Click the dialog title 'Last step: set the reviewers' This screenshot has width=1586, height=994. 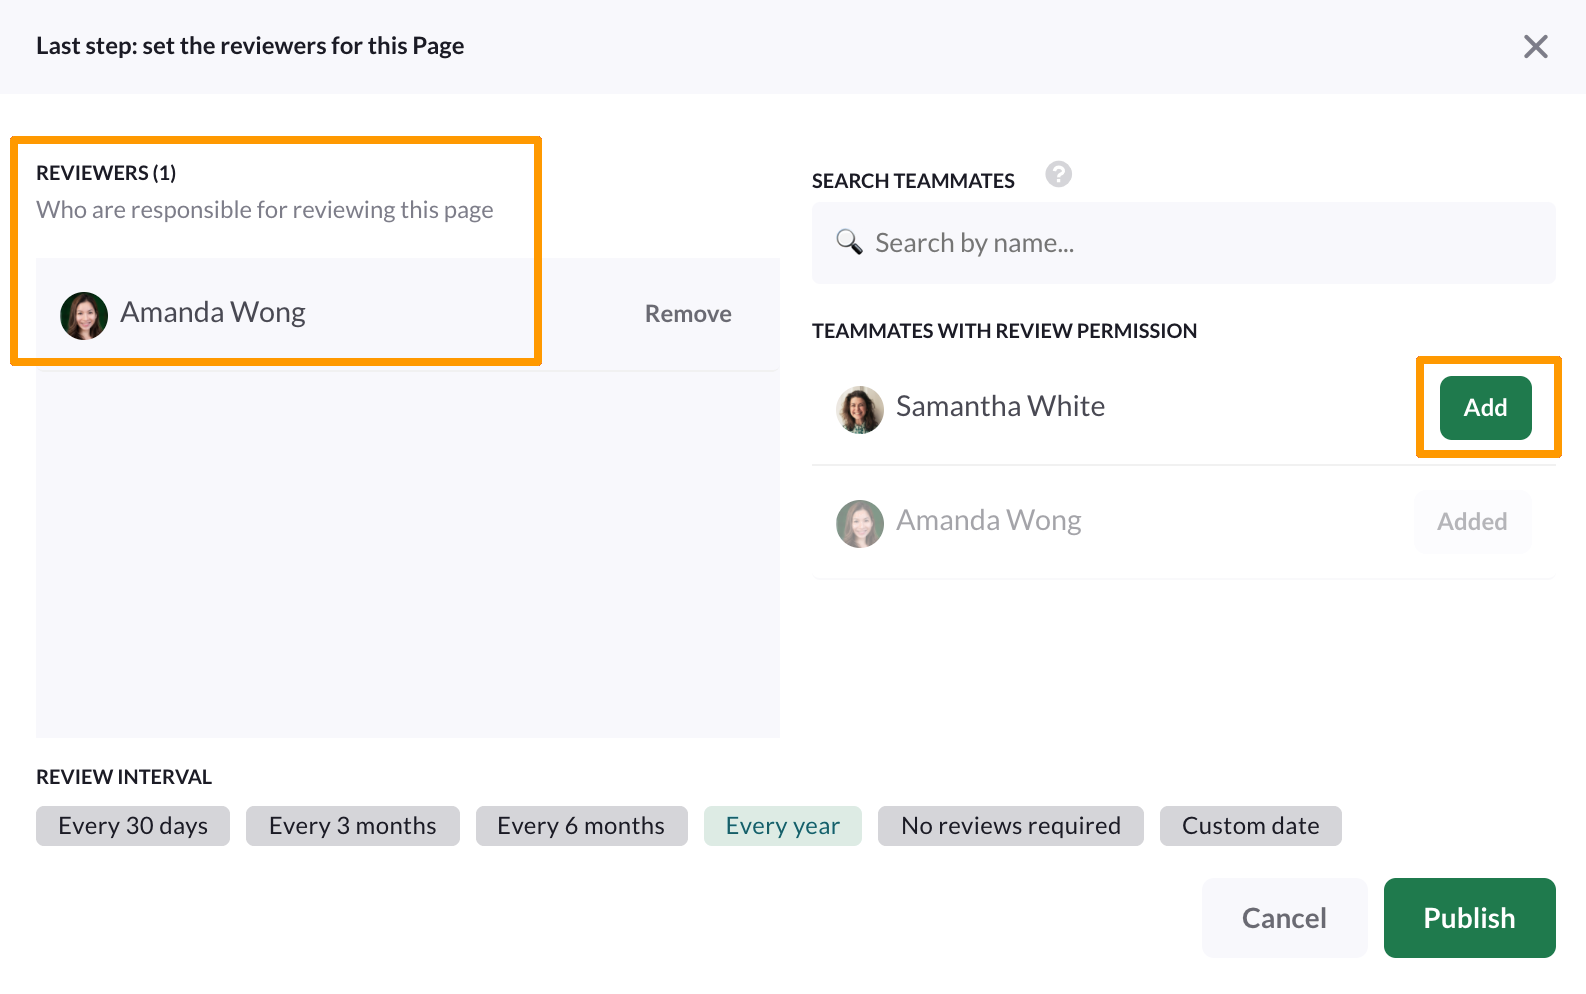point(250,46)
